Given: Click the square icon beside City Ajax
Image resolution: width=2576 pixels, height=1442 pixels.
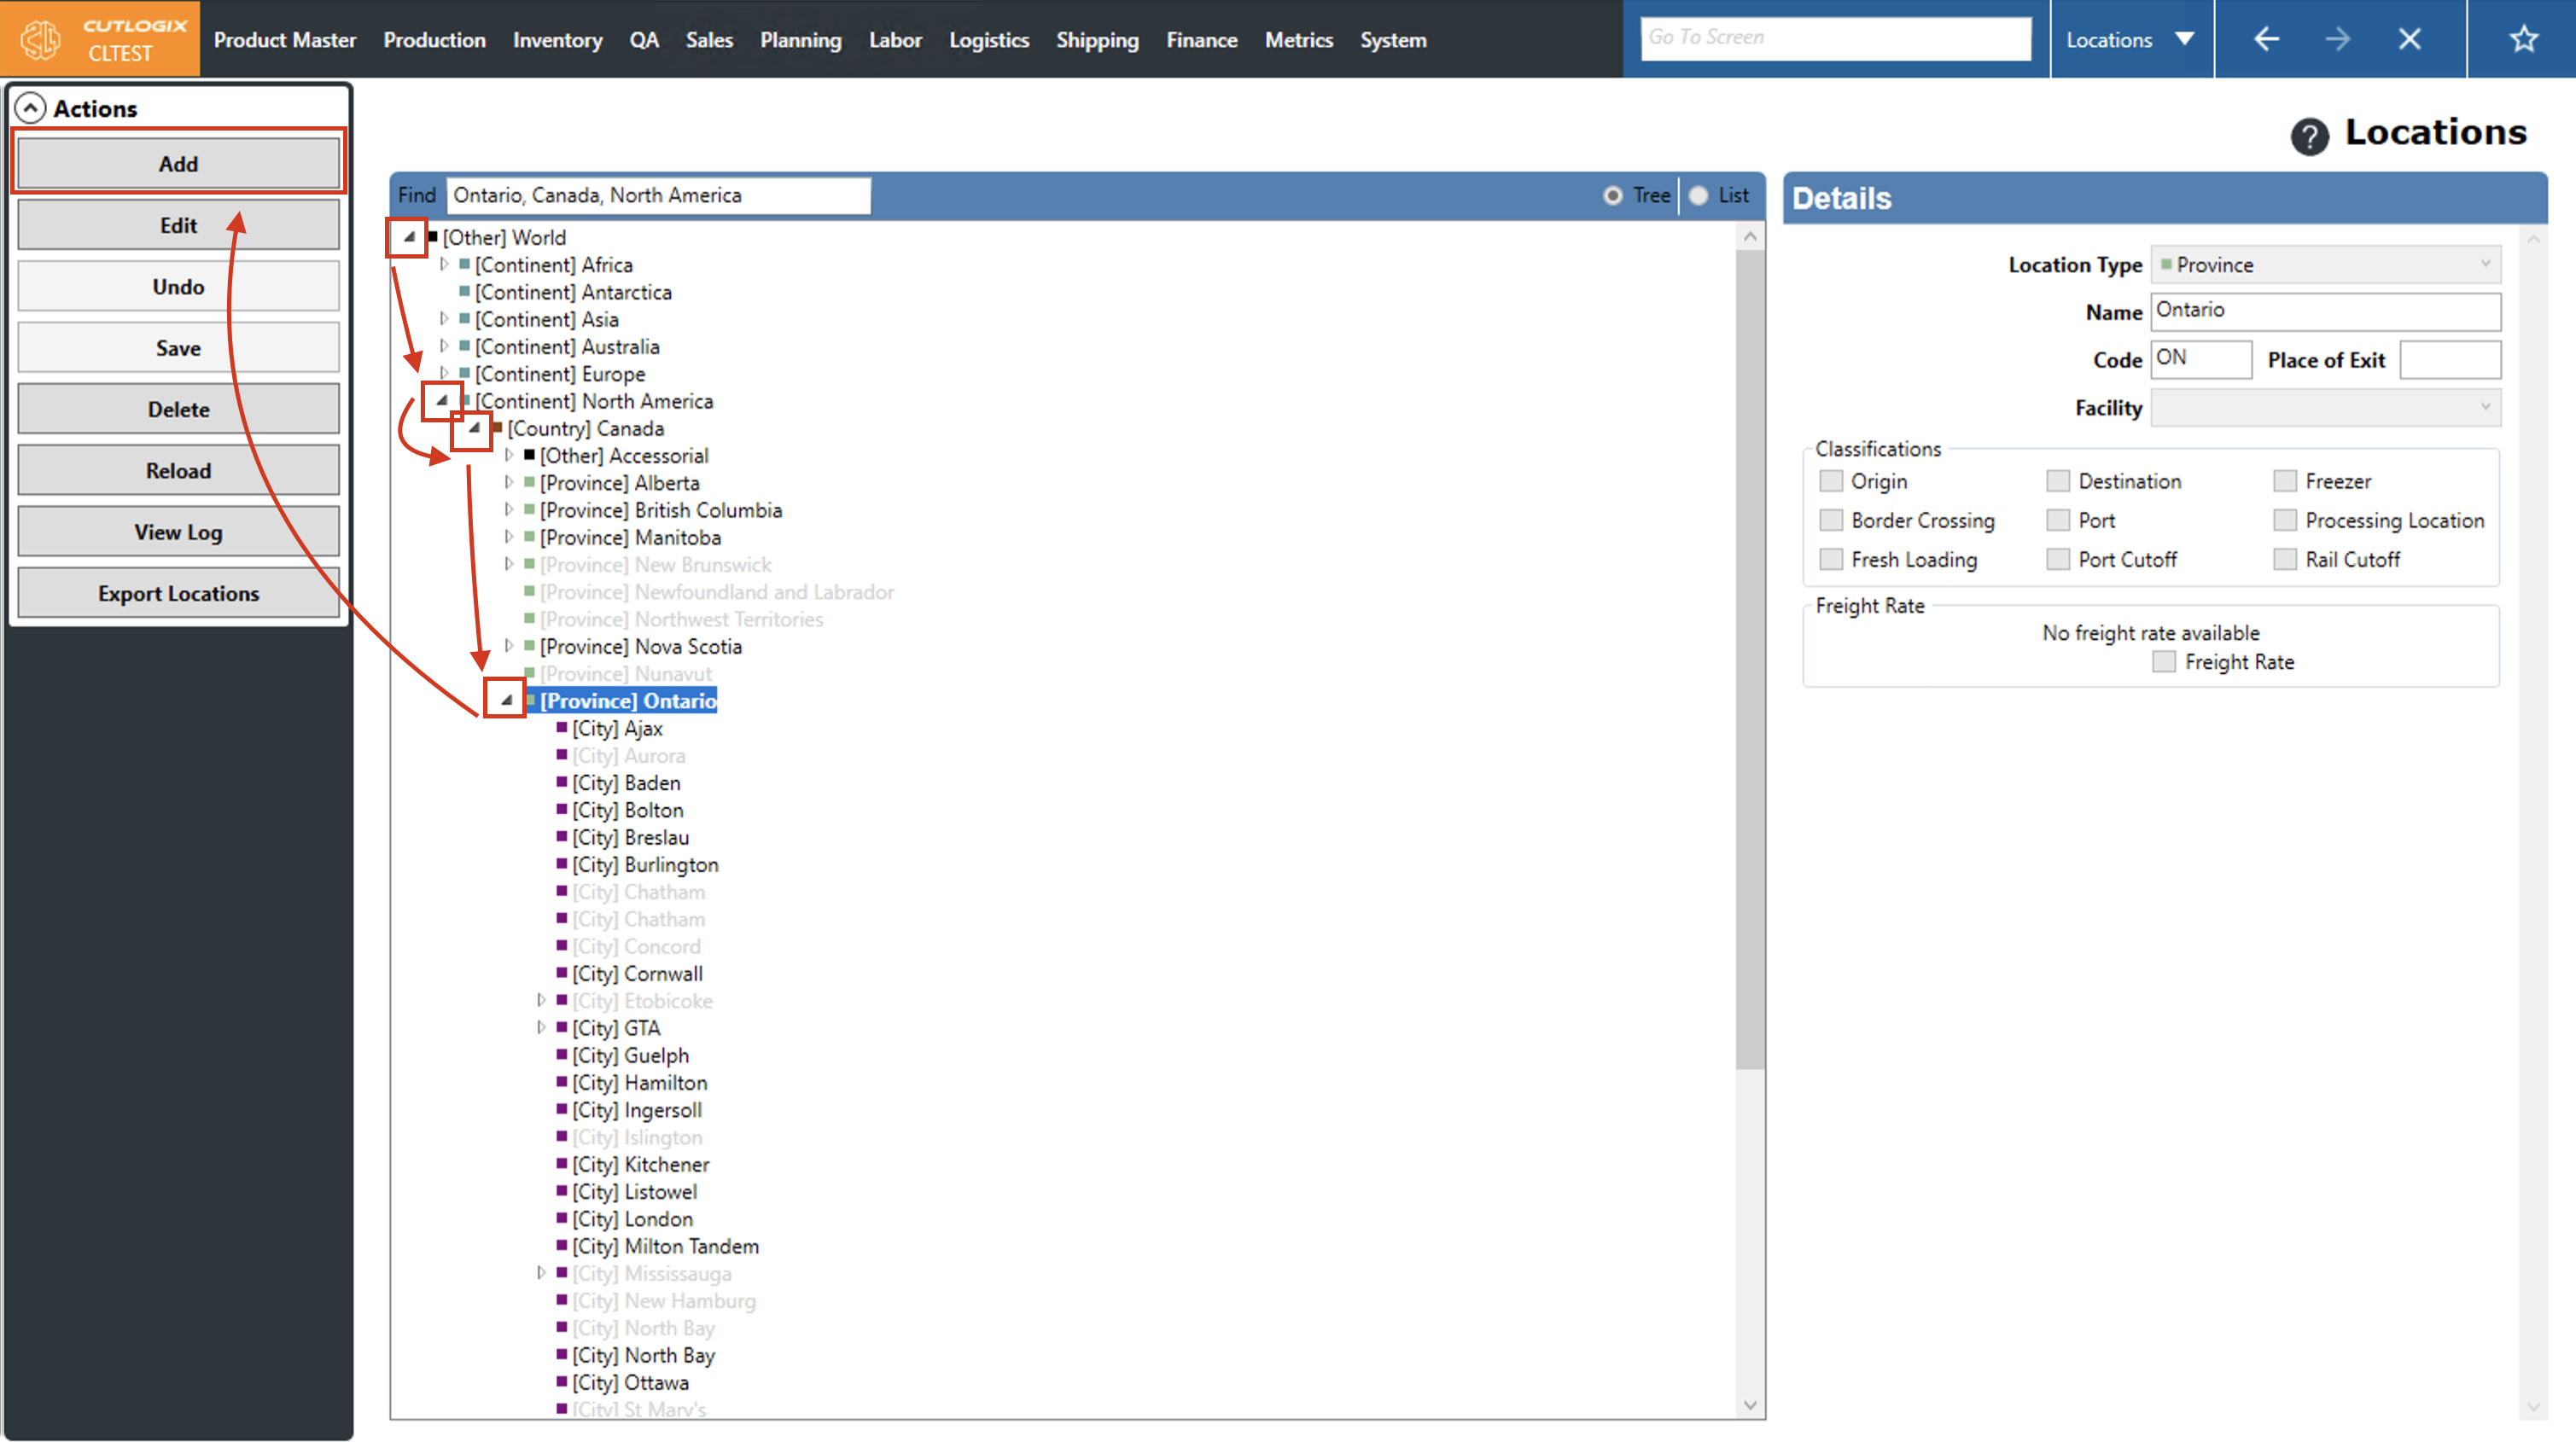Looking at the screenshot, I should (x=562, y=728).
